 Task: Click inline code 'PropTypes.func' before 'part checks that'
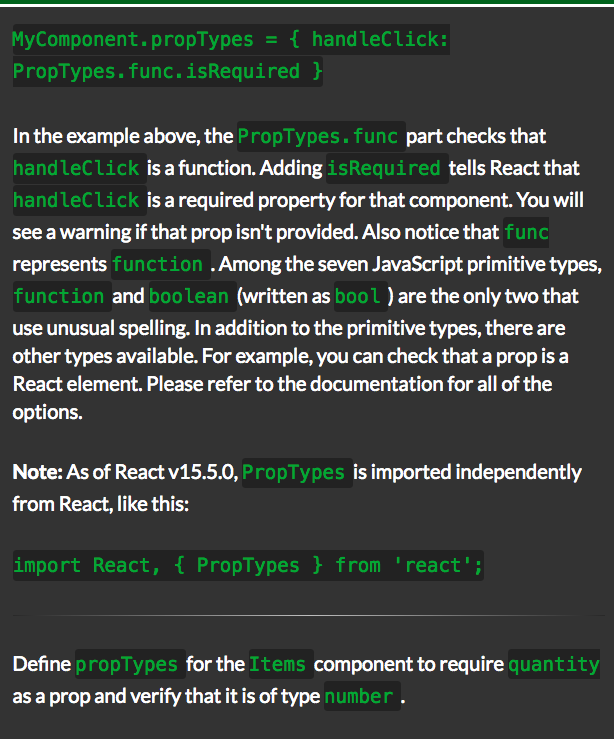pyautogui.click(x=321, y=136)
